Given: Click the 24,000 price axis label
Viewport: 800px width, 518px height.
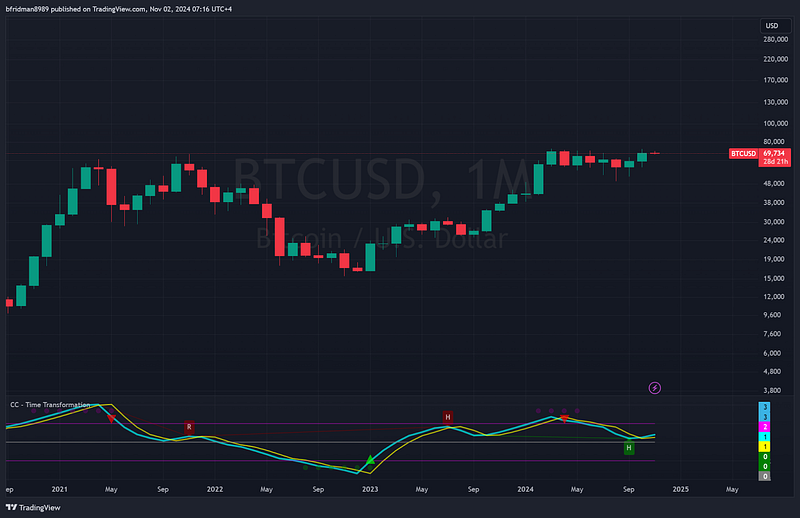Looking at the screenshot, I should pyautogui.click(x=776, y=240).
